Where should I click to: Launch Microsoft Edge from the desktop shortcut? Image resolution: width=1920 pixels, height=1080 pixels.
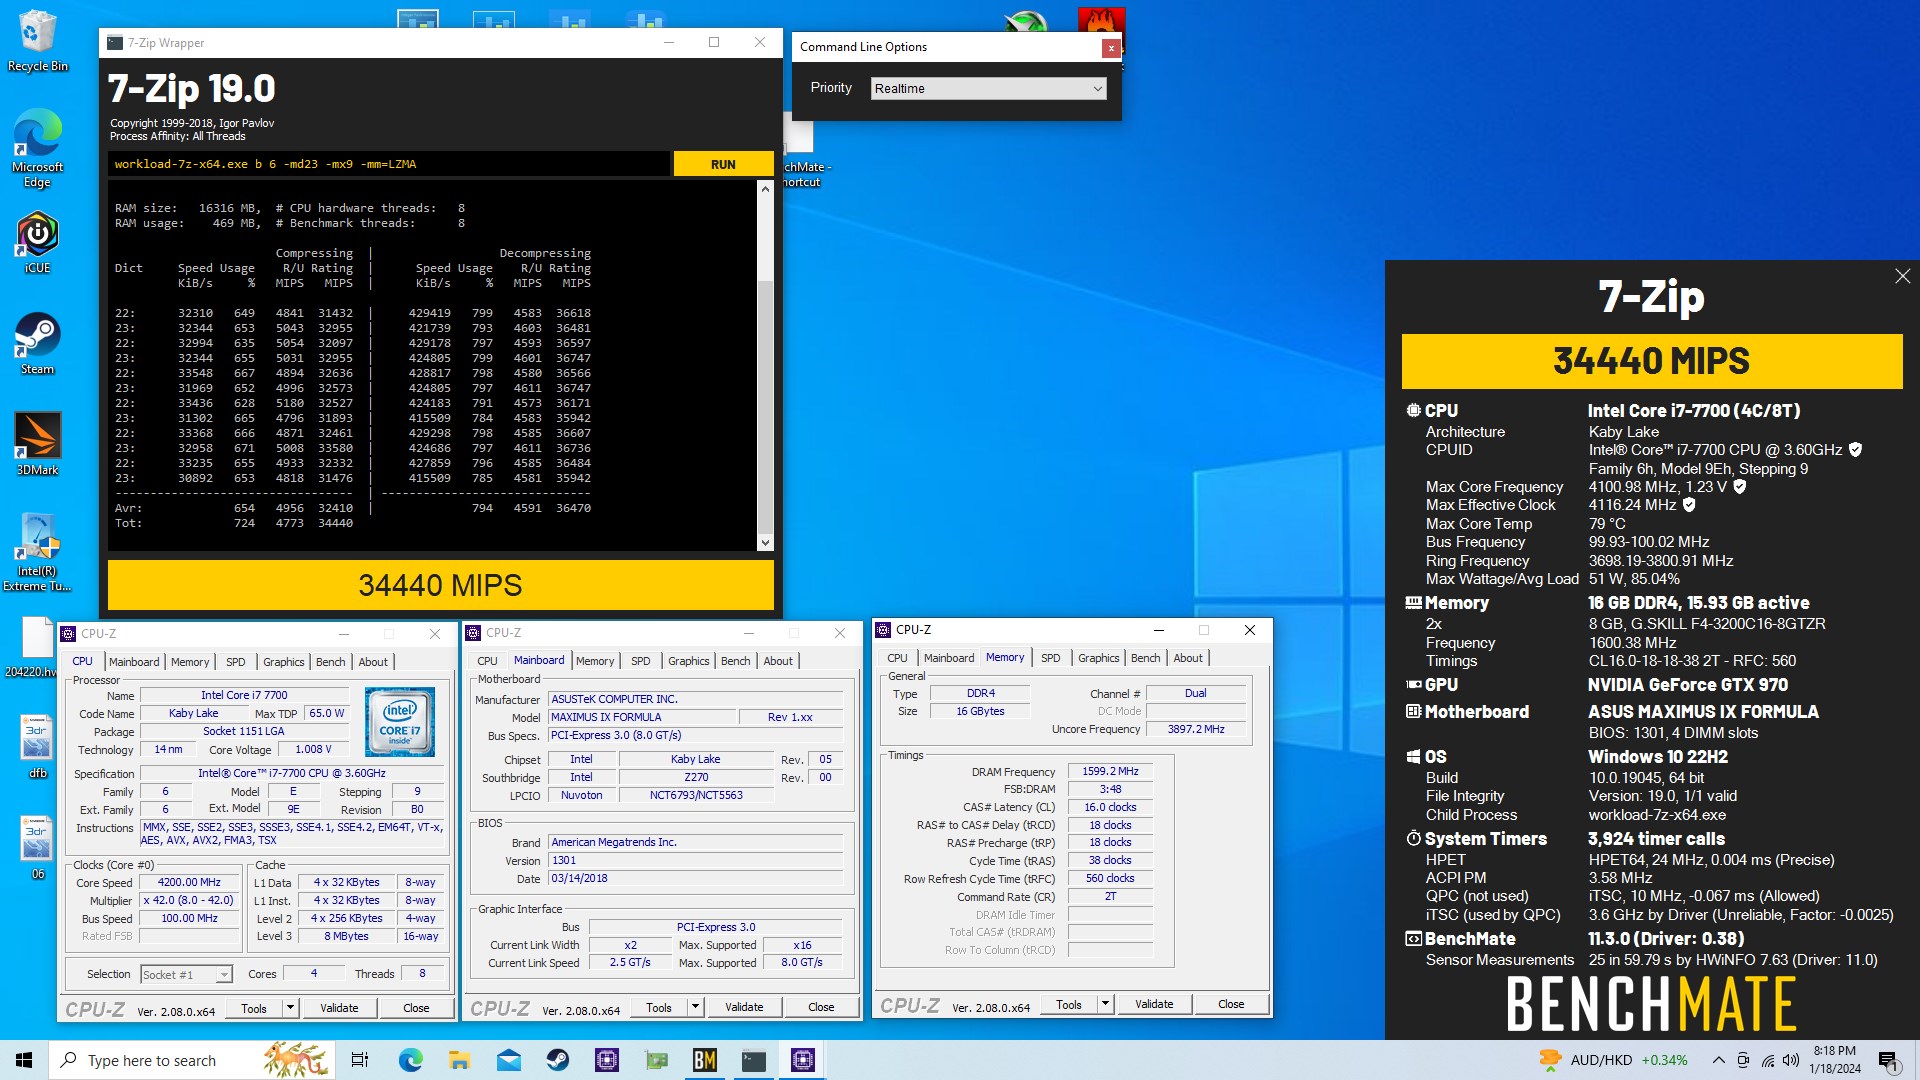pyautogui.click(x=37, y=147)
